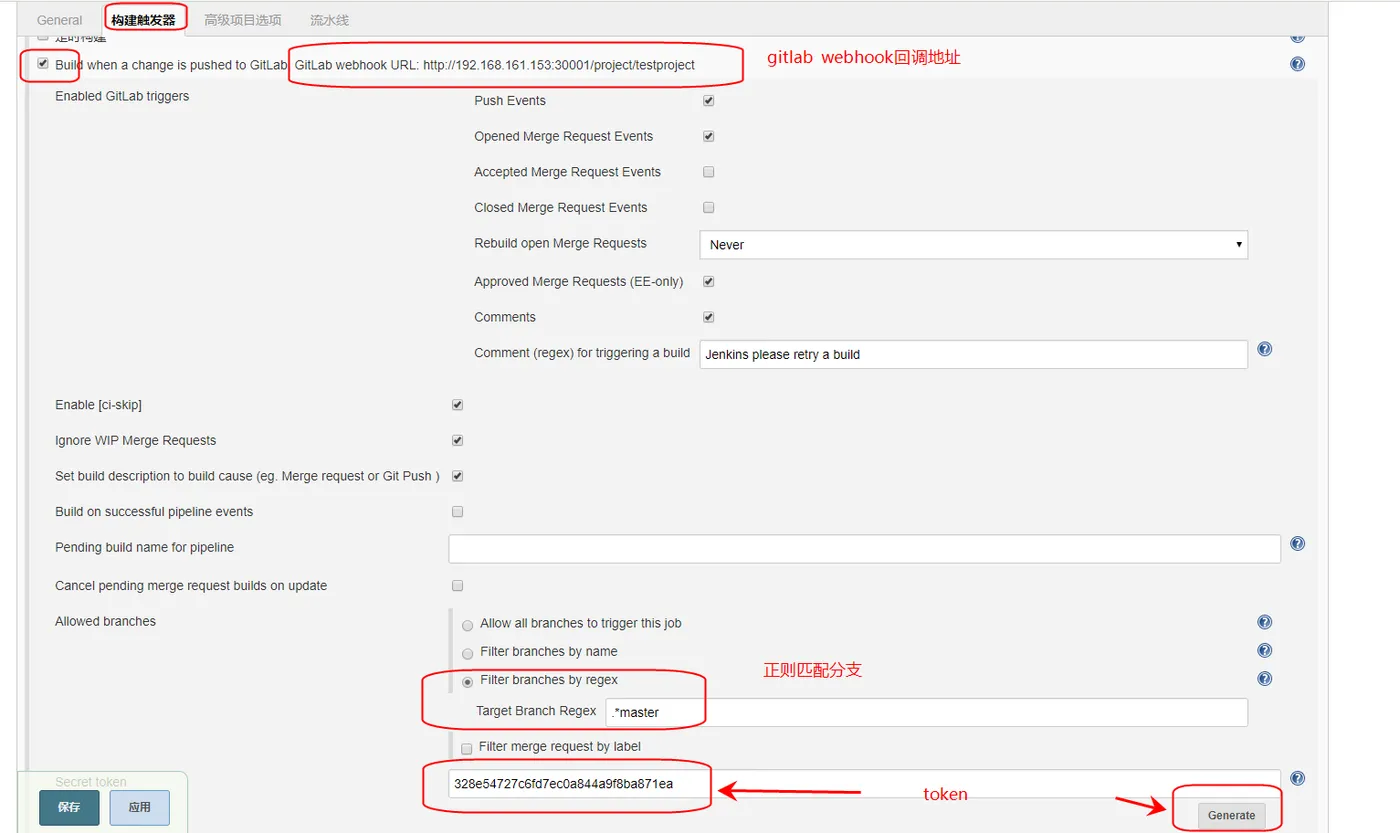This screenshot has width=1400, height=833.
Task: Select Allow all branches to trigger this job
Action: point(468,625)
